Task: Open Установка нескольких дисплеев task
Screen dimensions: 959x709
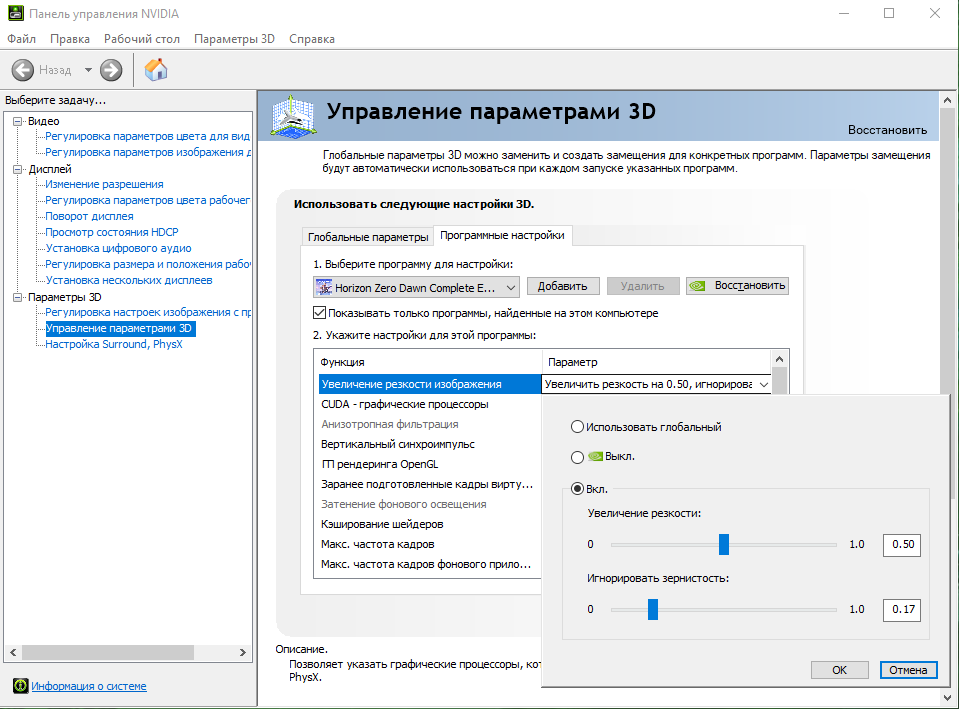Action: coord(129,280)
